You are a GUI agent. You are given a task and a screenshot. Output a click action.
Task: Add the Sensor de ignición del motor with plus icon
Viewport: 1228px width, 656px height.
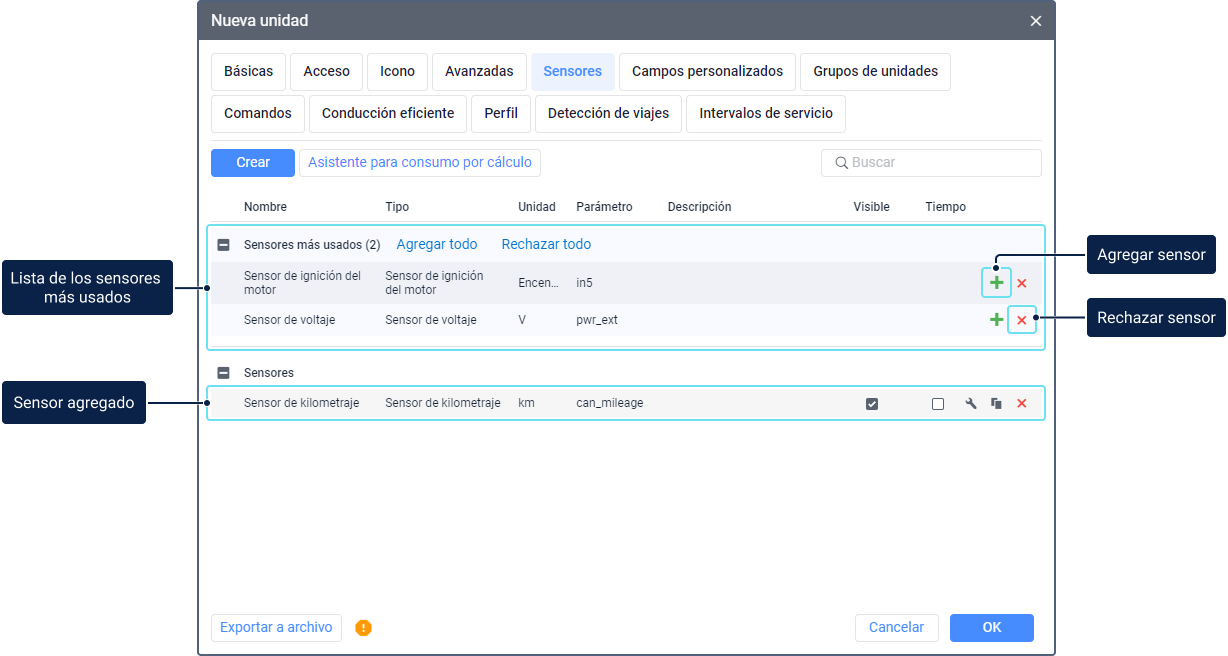pos(996,283)
